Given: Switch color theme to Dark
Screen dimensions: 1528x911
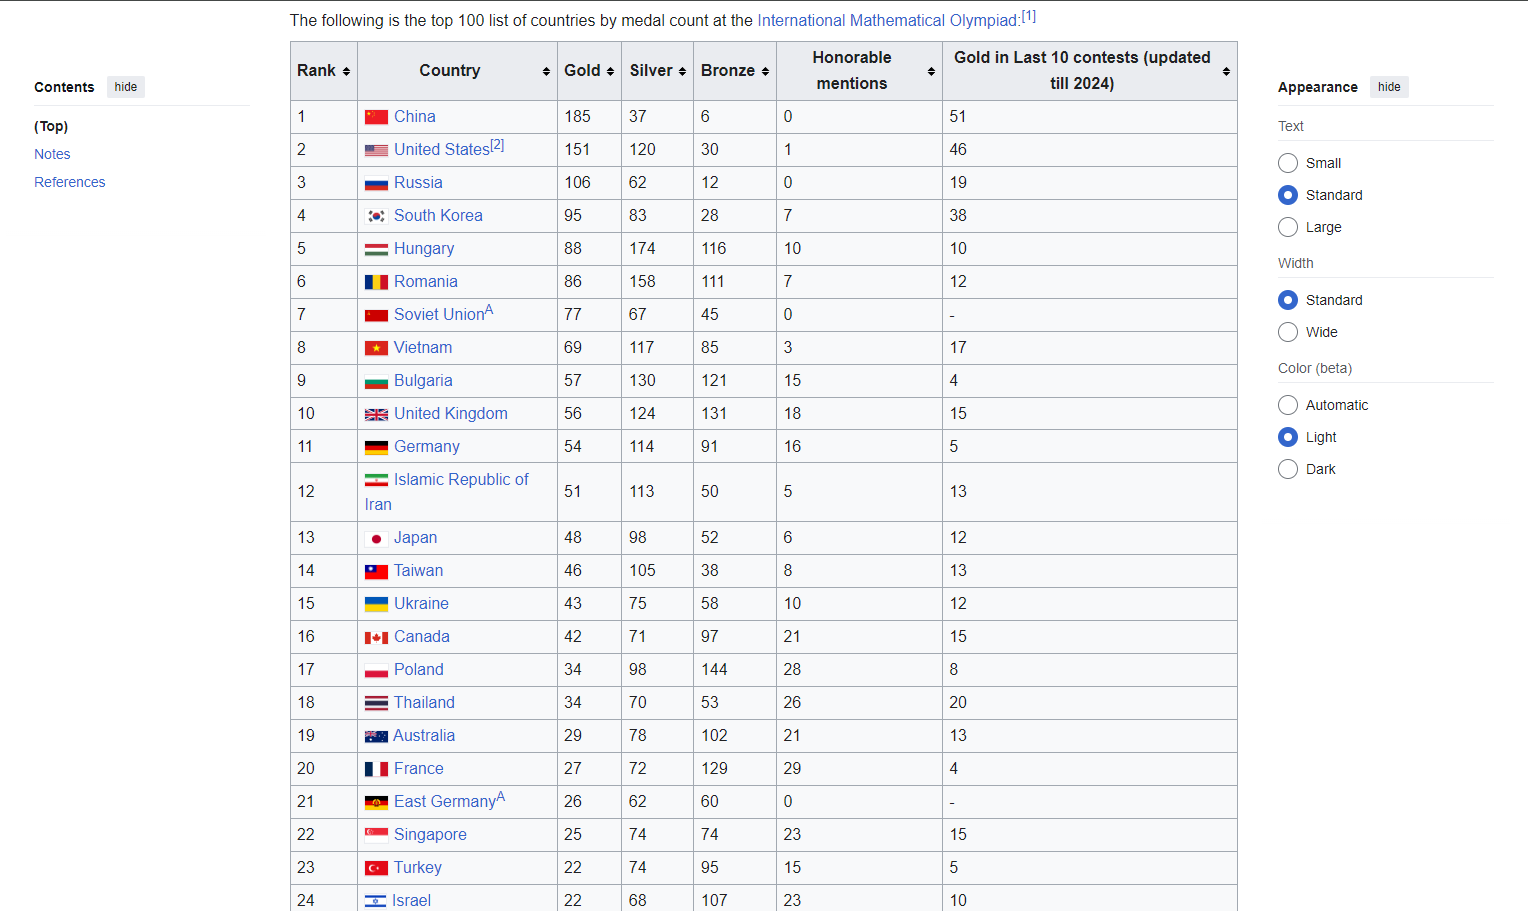Looking at the screenshot, I should point(1288,469).
